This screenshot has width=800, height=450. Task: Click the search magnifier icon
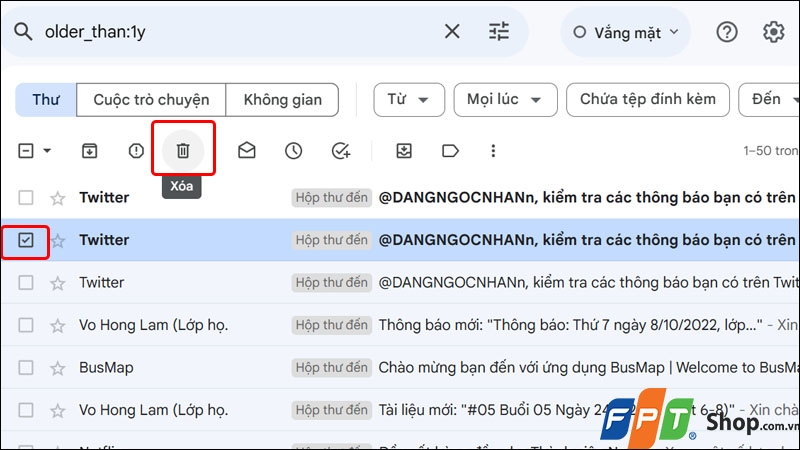pyautogui.click(x=23, y=32)
